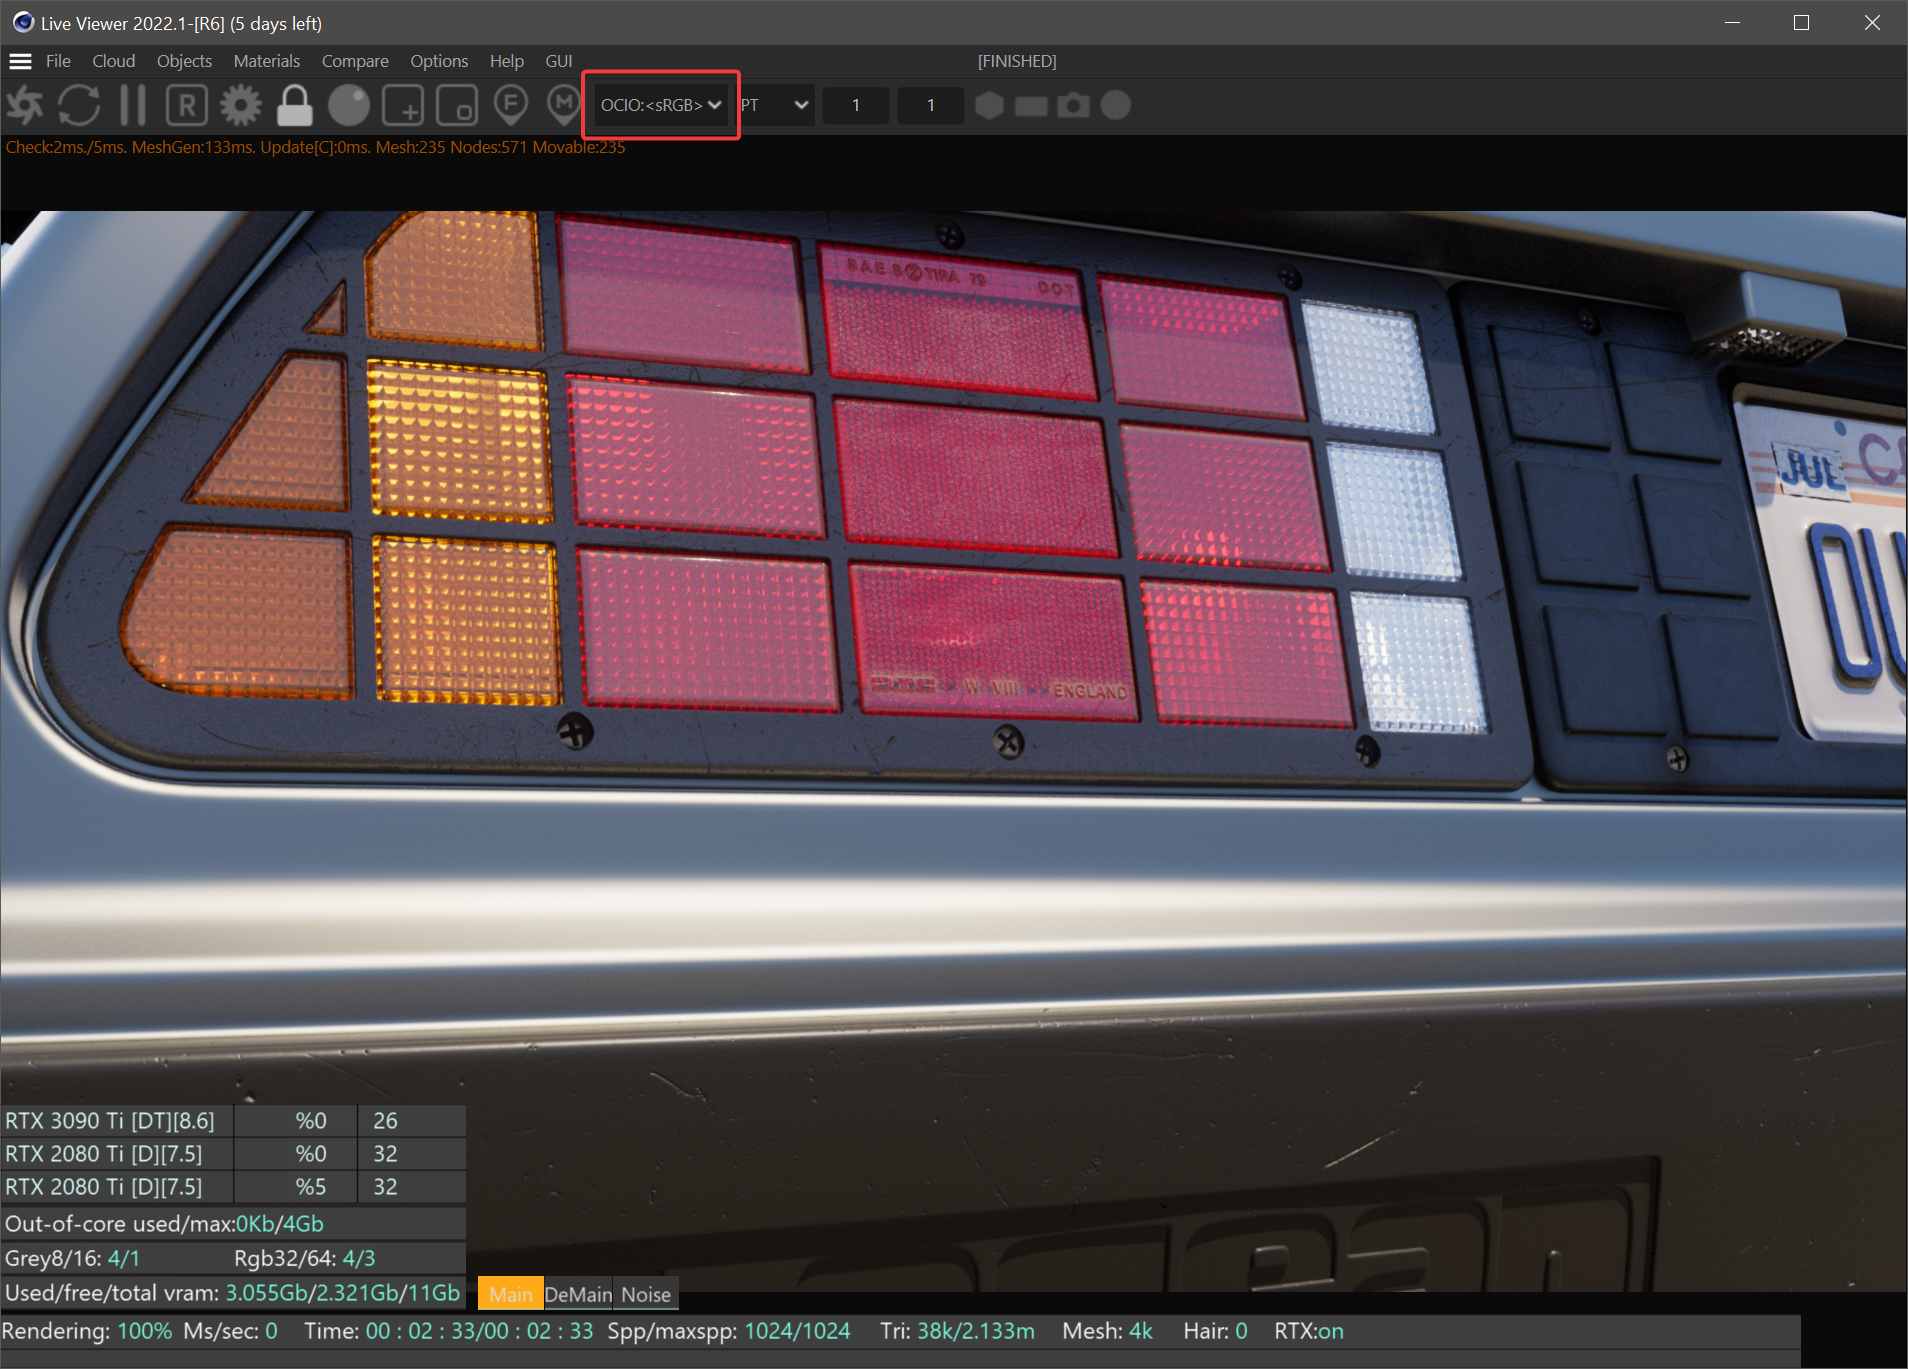Toggle pause rendering
Viewport: 1908px width, 1369px height.
click(x=131, y=105)
